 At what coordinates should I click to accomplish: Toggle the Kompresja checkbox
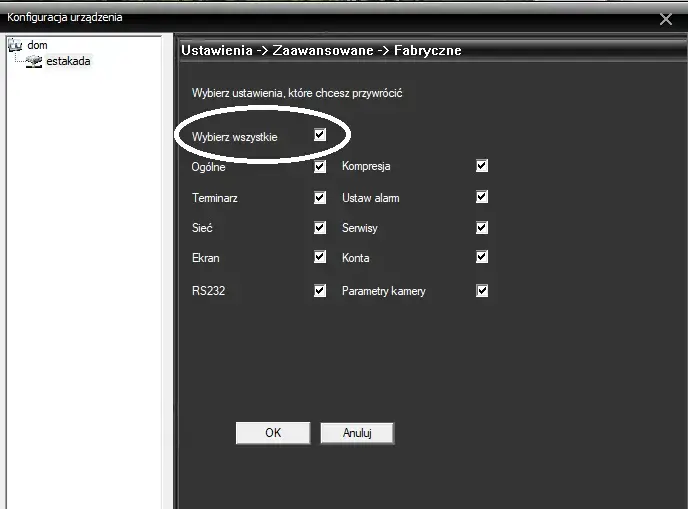pos(482,166)
